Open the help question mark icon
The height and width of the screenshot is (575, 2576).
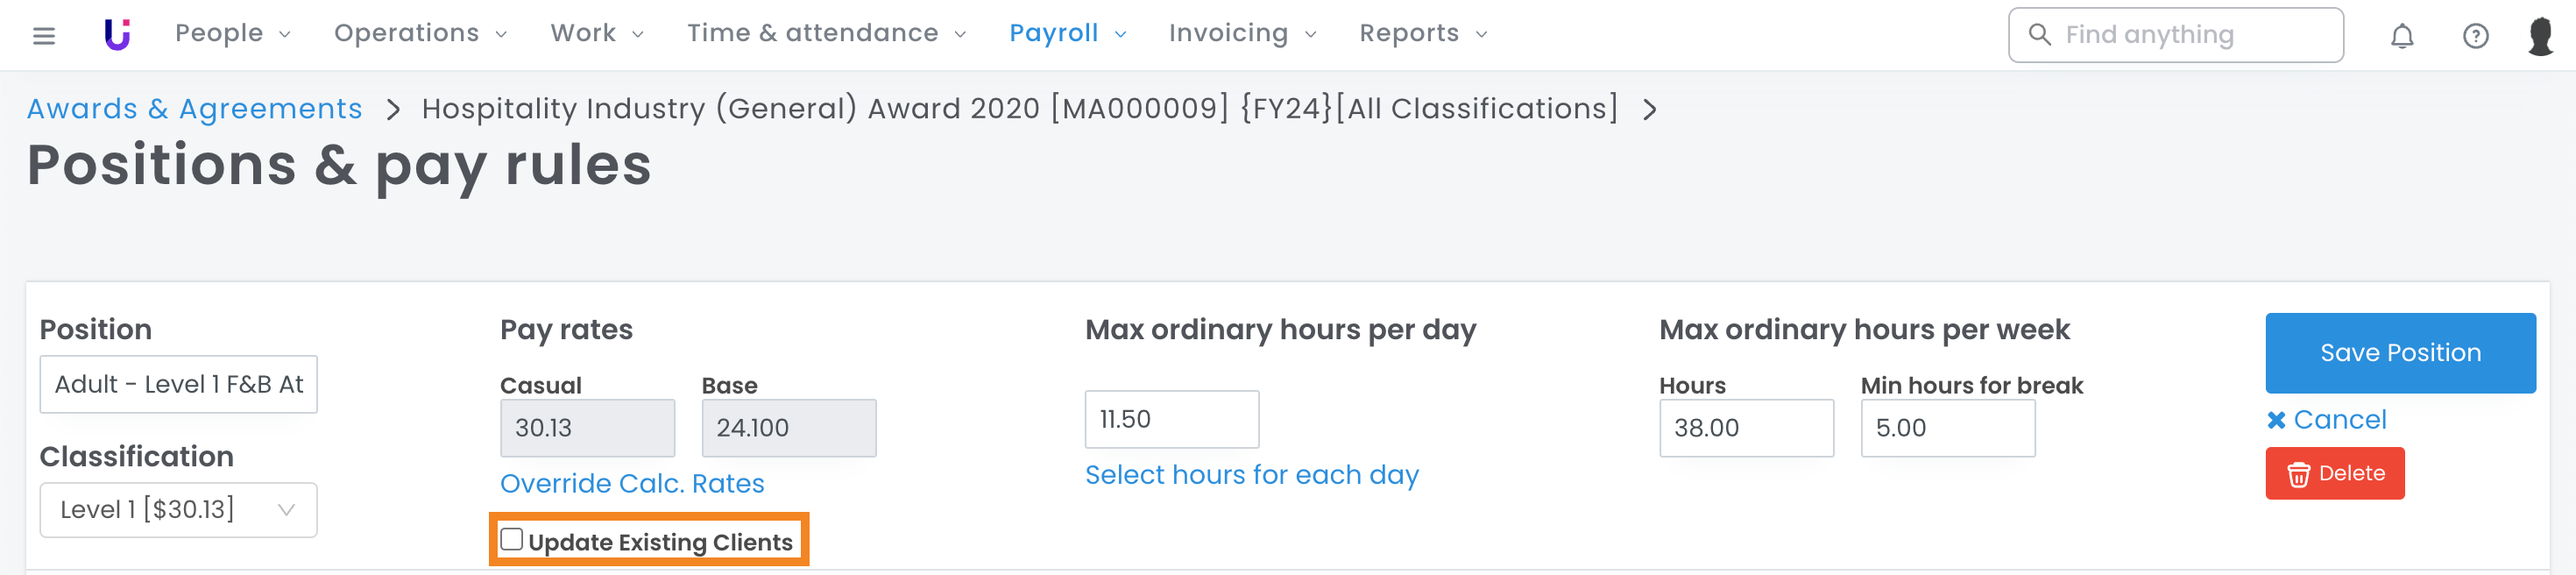(x=2475, y=36)
